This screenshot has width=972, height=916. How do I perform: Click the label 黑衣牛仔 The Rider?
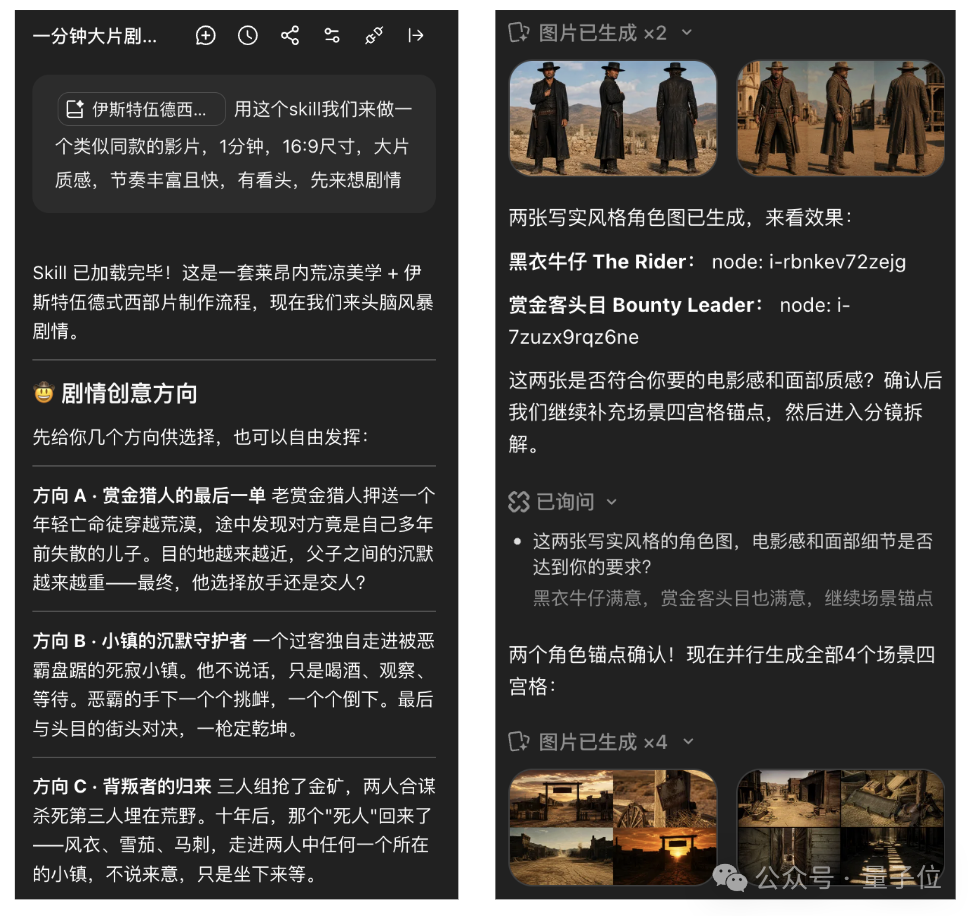[x=602, y=262]
